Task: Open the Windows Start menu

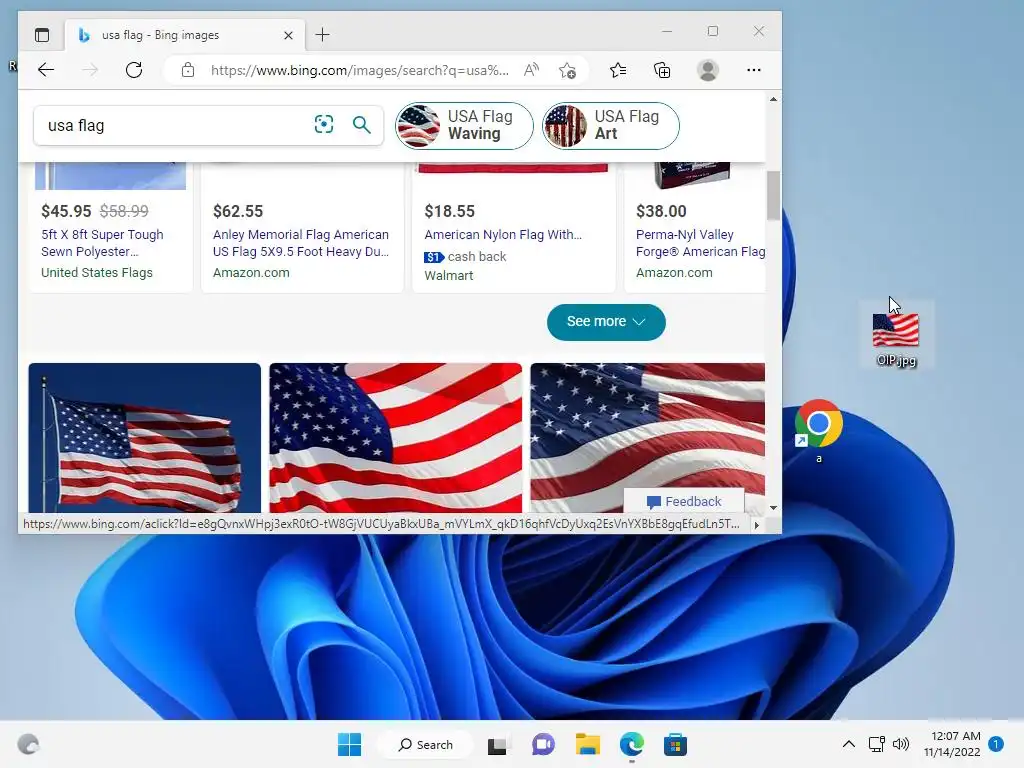Action: coord(349,744)
